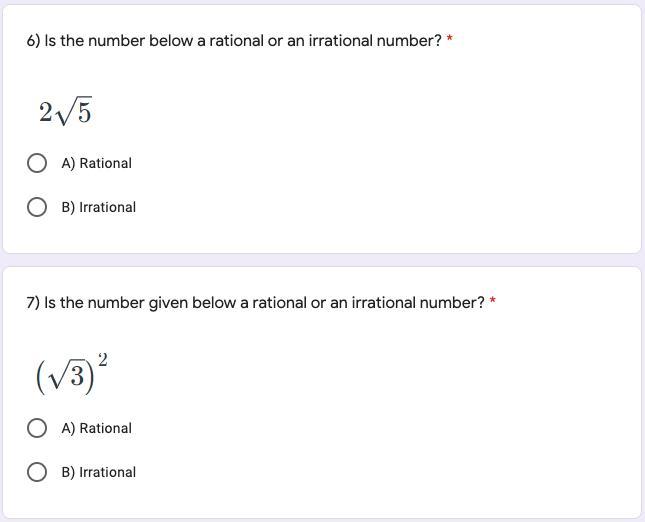Click the red required asterisk on question 7
645x522 pixels.
(493, 301)
